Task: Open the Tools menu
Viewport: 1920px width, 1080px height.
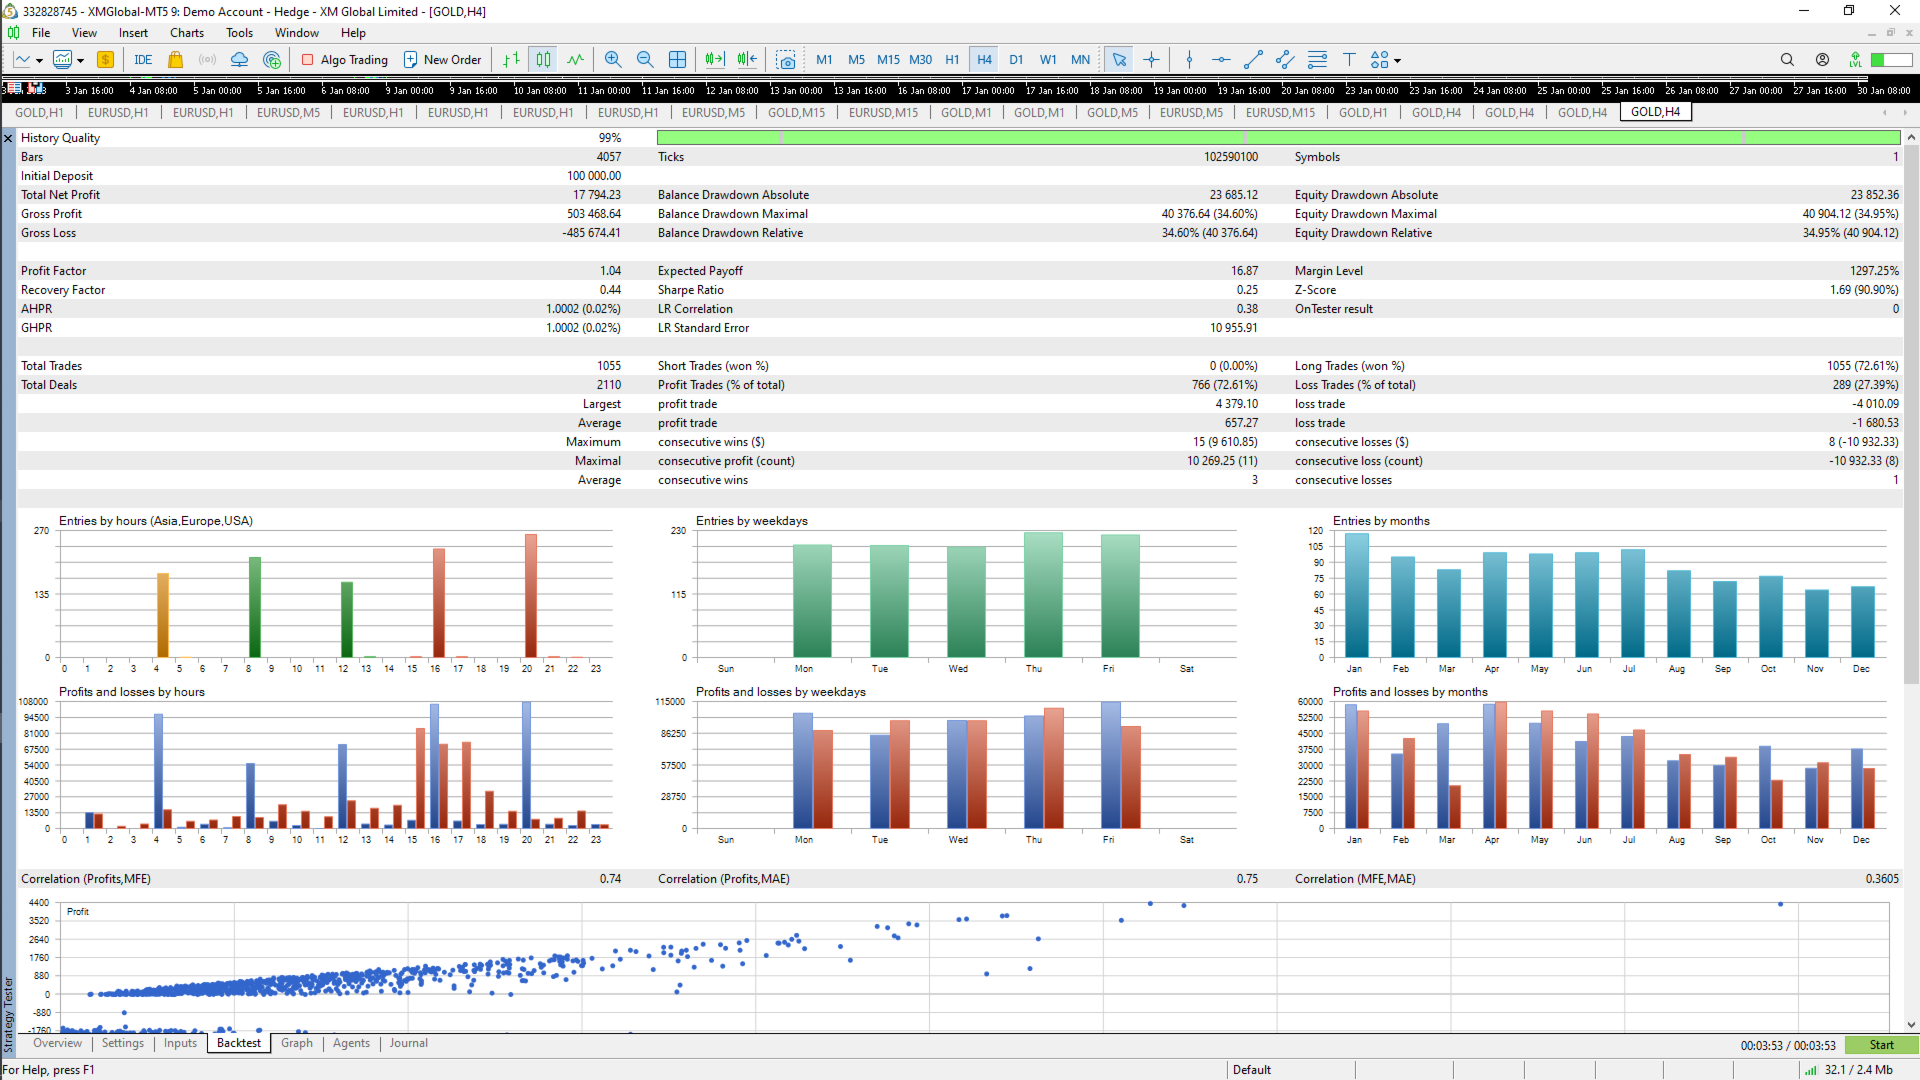Action: click(239, 33)
